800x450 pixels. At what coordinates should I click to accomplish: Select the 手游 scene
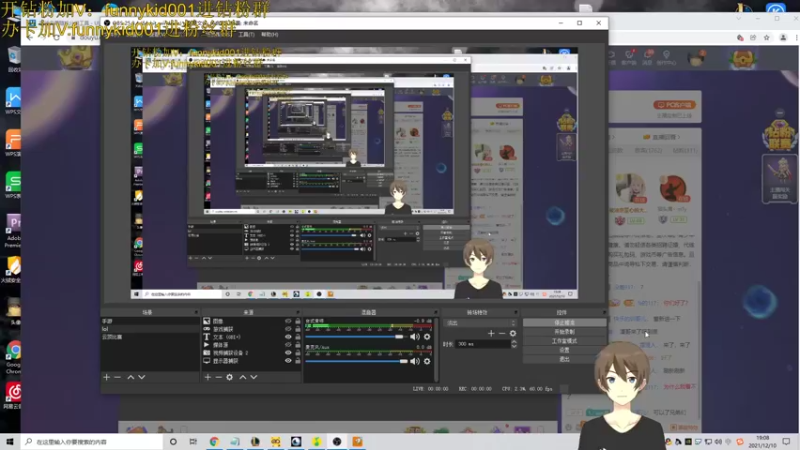pos(151,321)
